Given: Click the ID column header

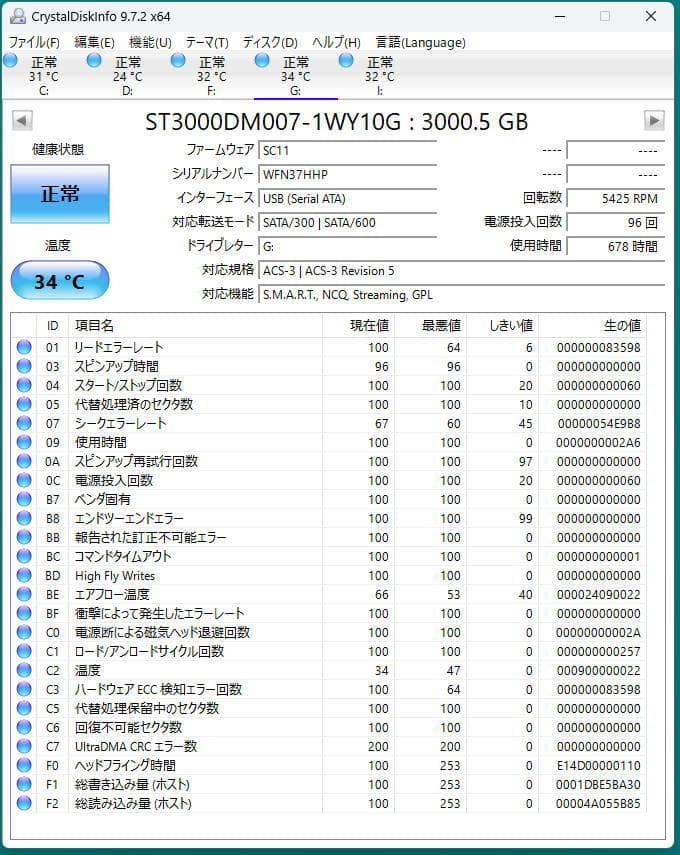Looking at the screenshot, I should pos(52,326).
